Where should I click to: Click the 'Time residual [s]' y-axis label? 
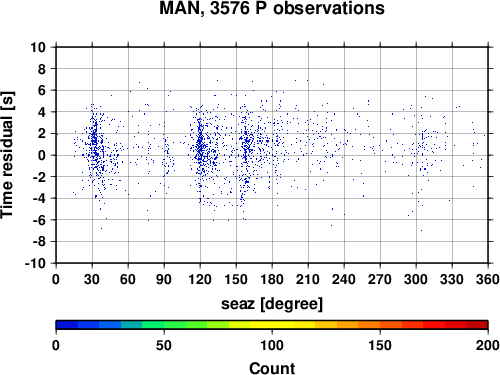click(x=7, y=155)
